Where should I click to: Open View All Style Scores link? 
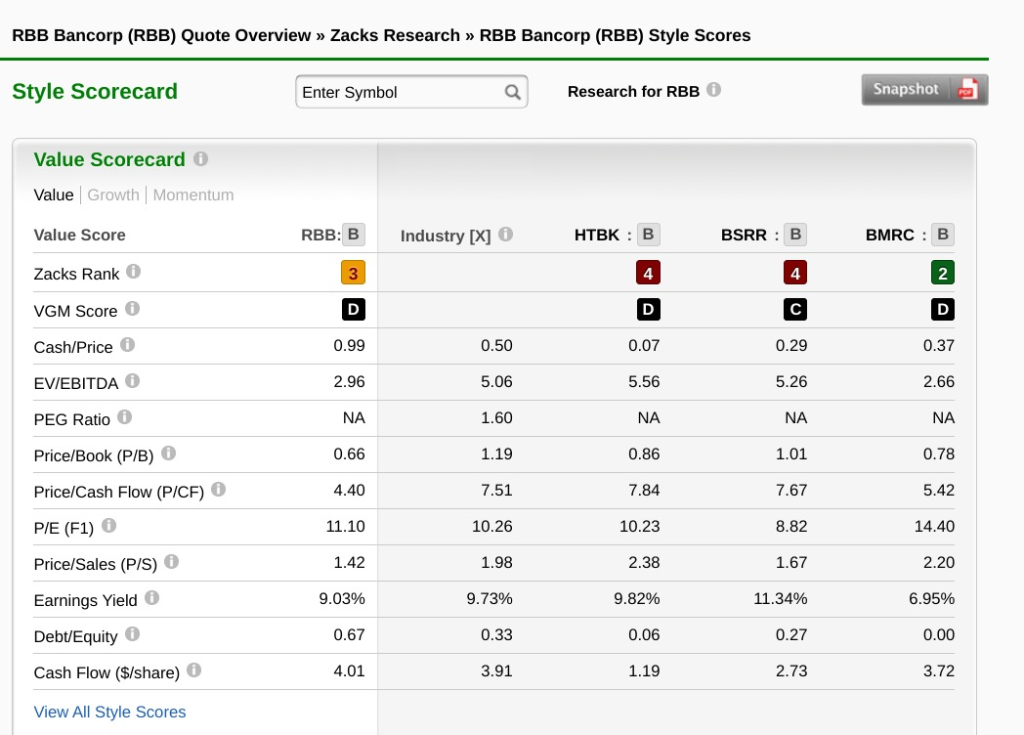[110, 711]
